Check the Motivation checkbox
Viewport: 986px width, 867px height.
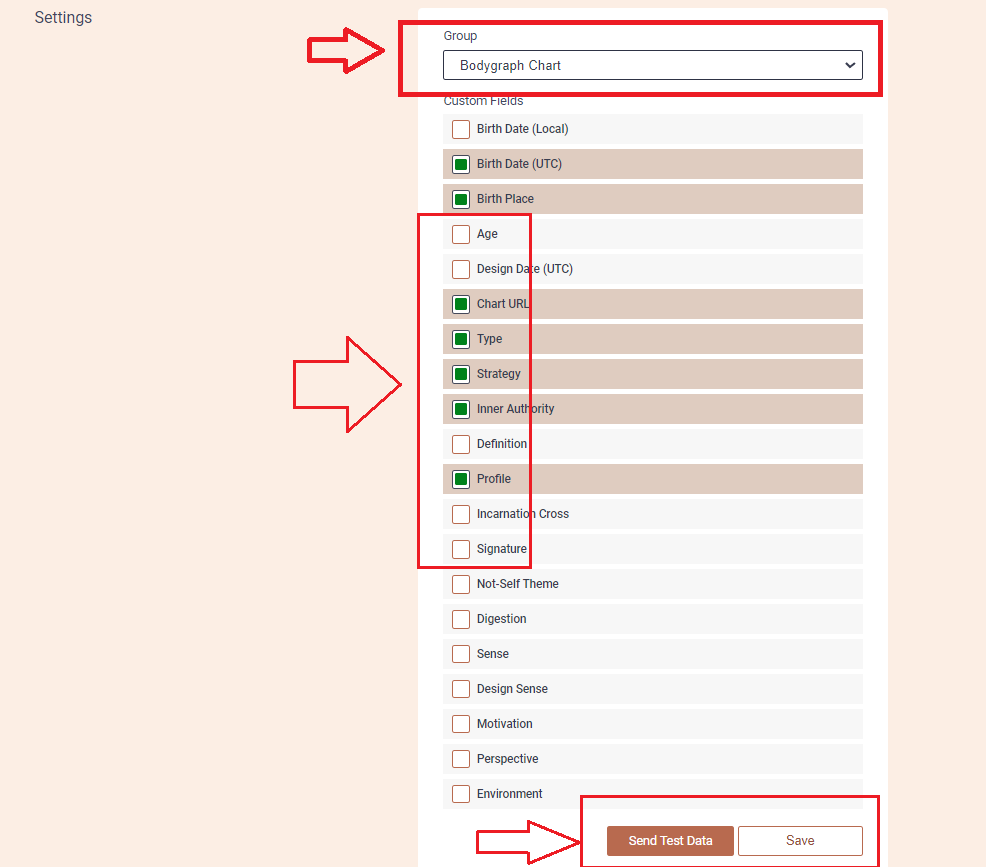[x=461, y=724]
